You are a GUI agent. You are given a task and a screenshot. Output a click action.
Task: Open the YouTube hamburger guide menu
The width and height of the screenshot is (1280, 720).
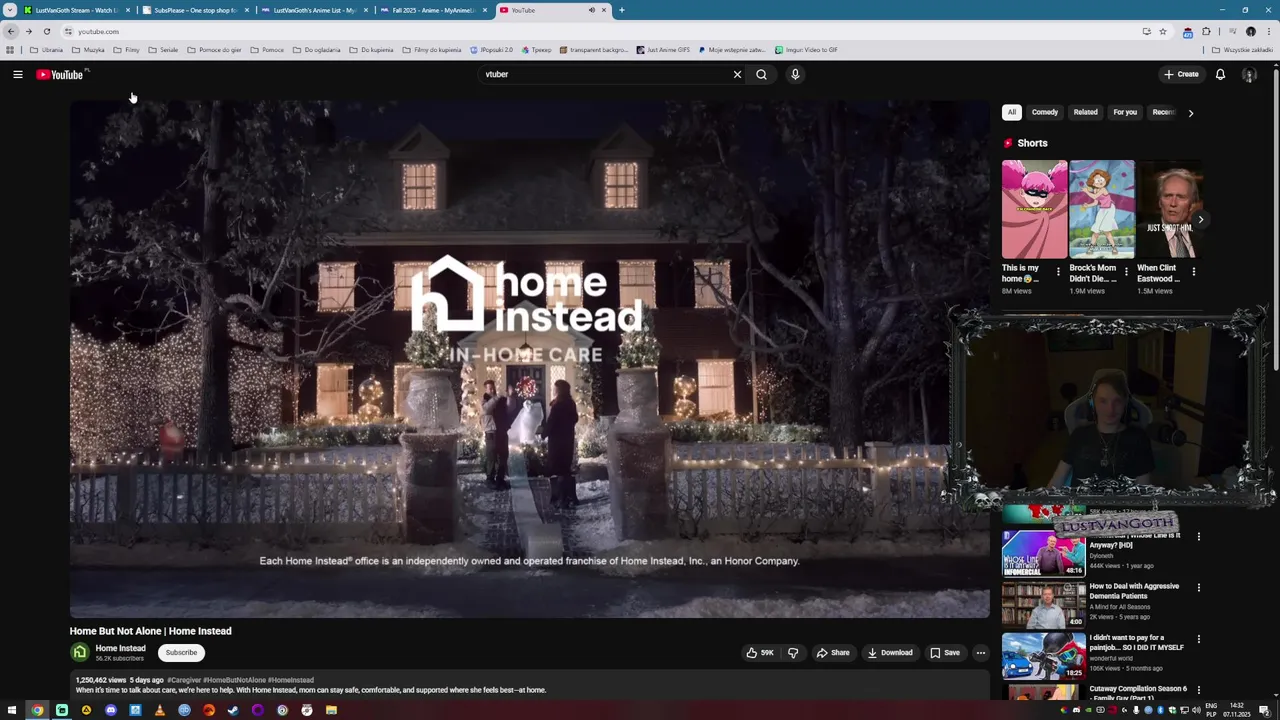click(18, 74)
